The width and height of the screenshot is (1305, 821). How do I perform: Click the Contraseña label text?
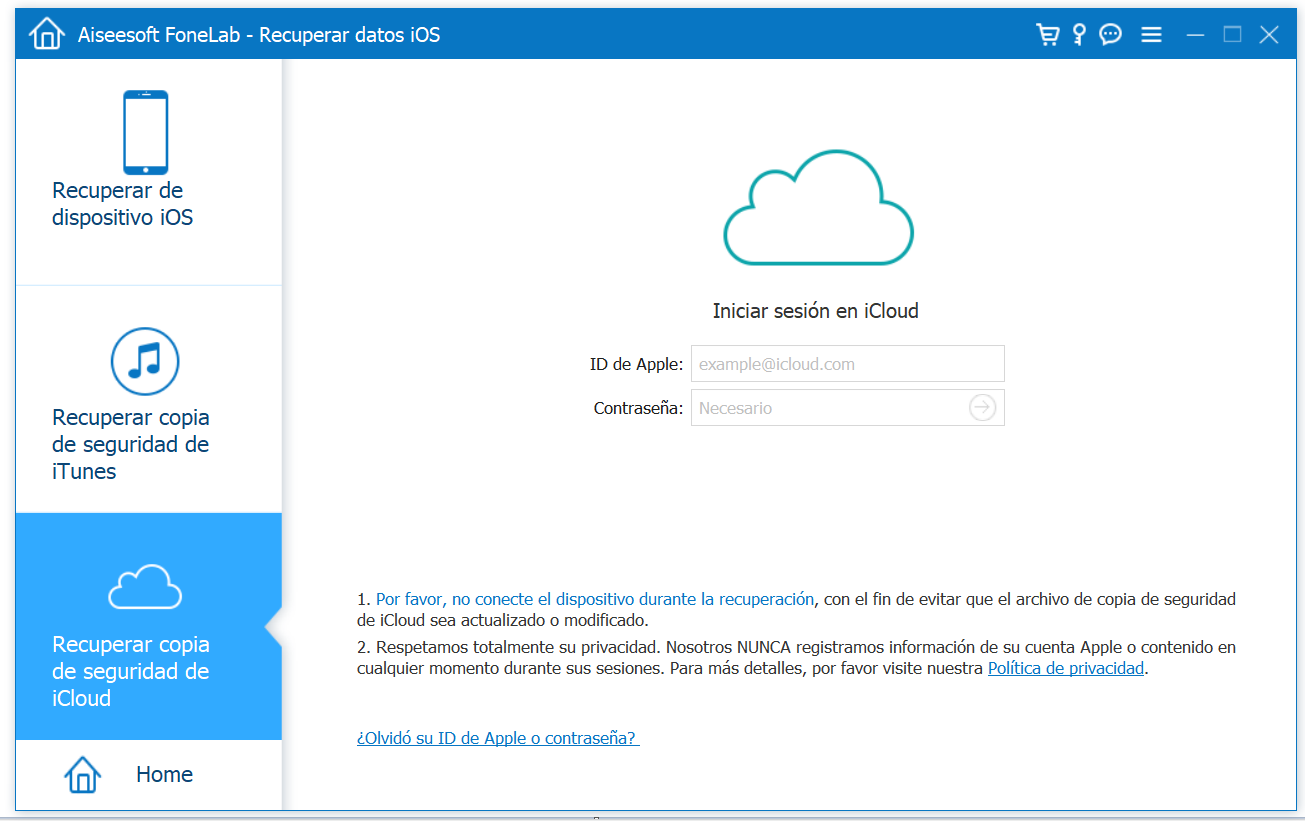[x=639, y=408]
